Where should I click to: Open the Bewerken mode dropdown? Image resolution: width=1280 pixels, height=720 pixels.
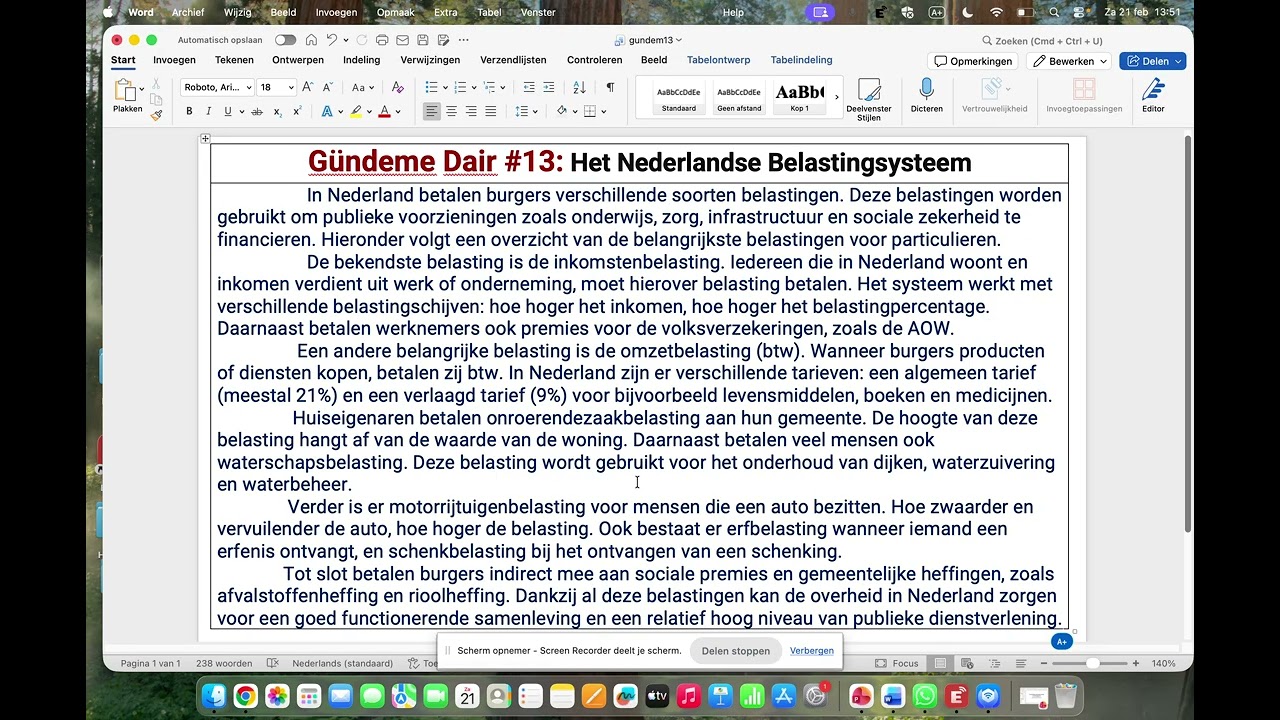pyautogui.click(x=1069, y=61)
